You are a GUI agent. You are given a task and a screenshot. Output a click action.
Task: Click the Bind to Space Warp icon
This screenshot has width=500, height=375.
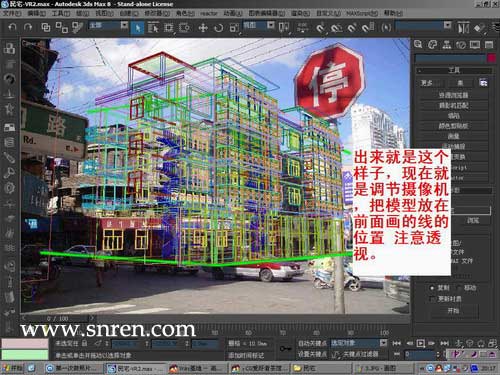[78, 27]
